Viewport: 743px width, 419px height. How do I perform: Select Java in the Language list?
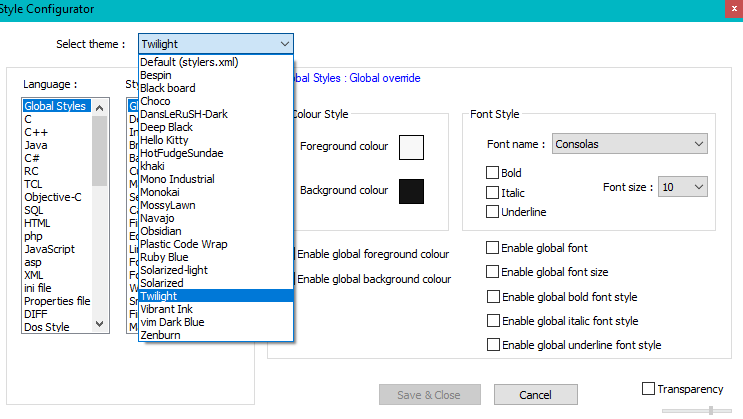click(36, 145)
